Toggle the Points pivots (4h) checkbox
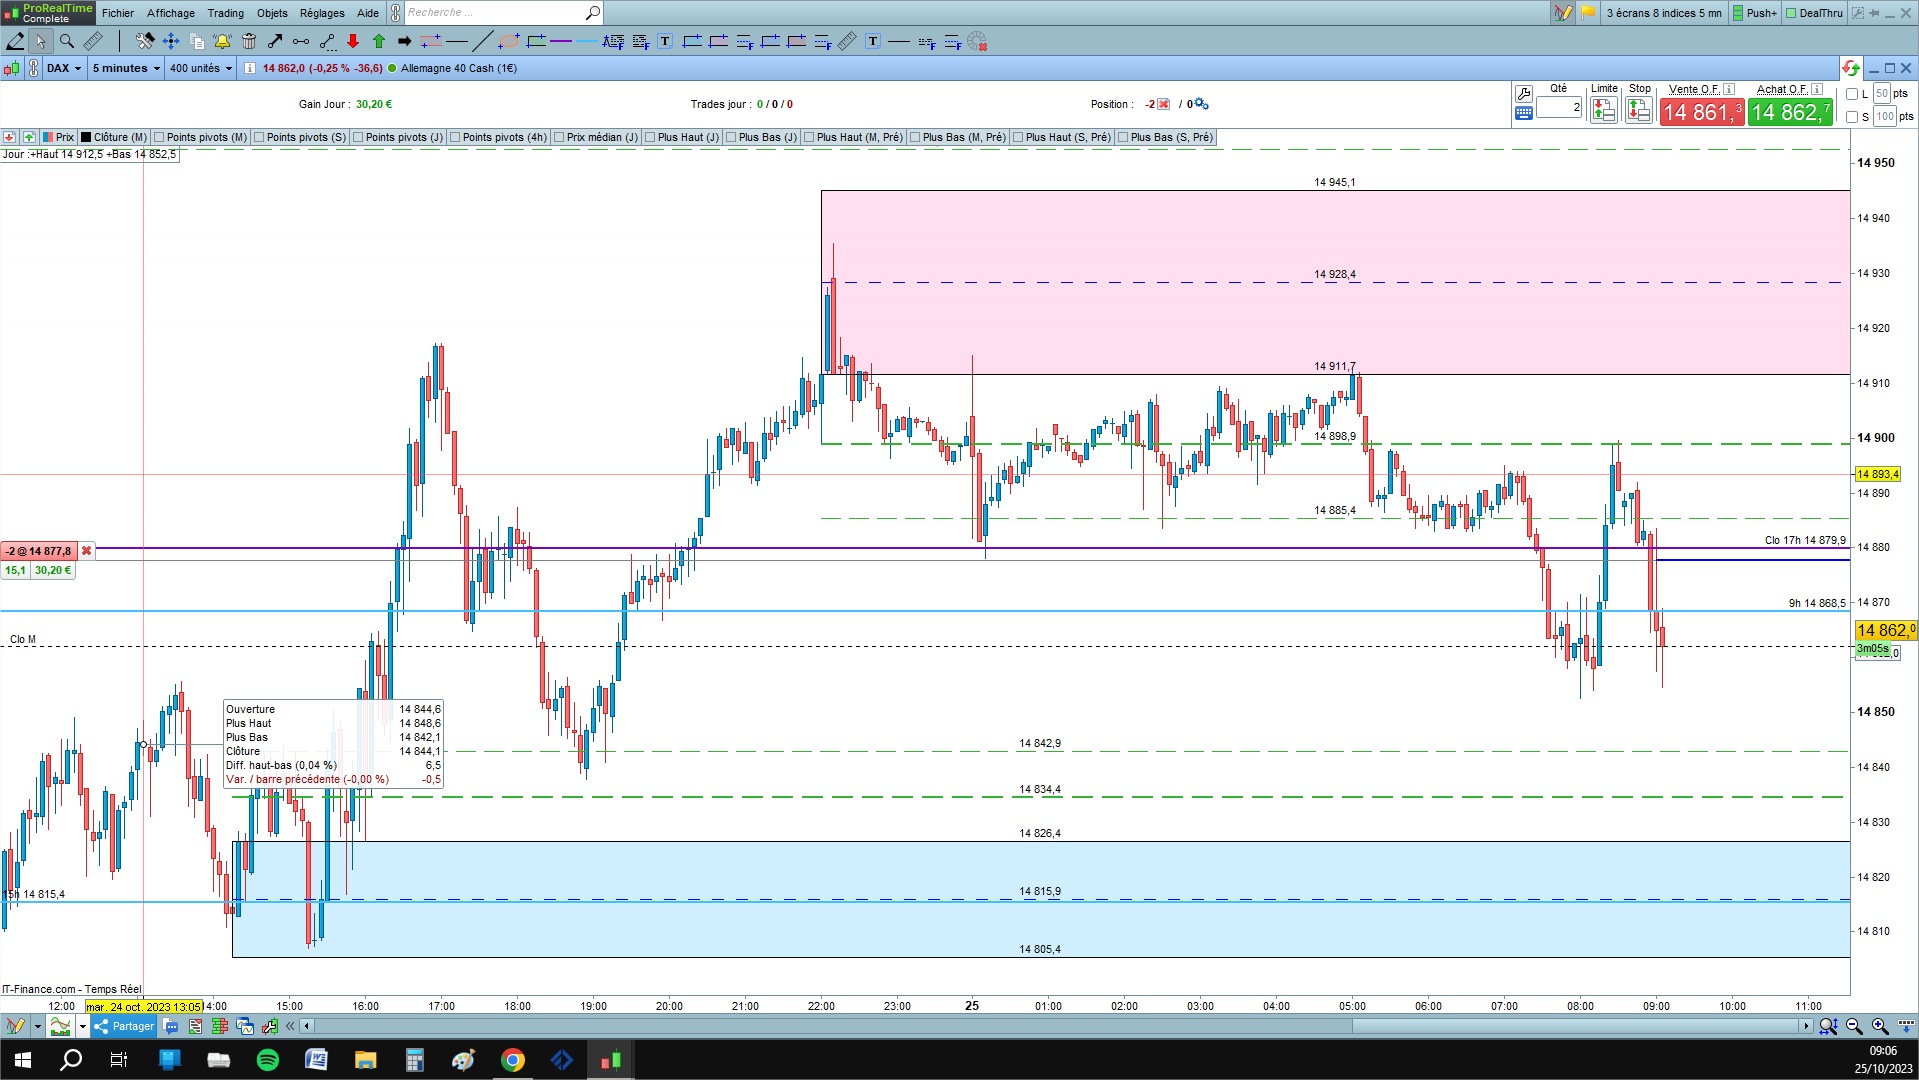This screenshot has height=1080, width=1919. point(455,137)
